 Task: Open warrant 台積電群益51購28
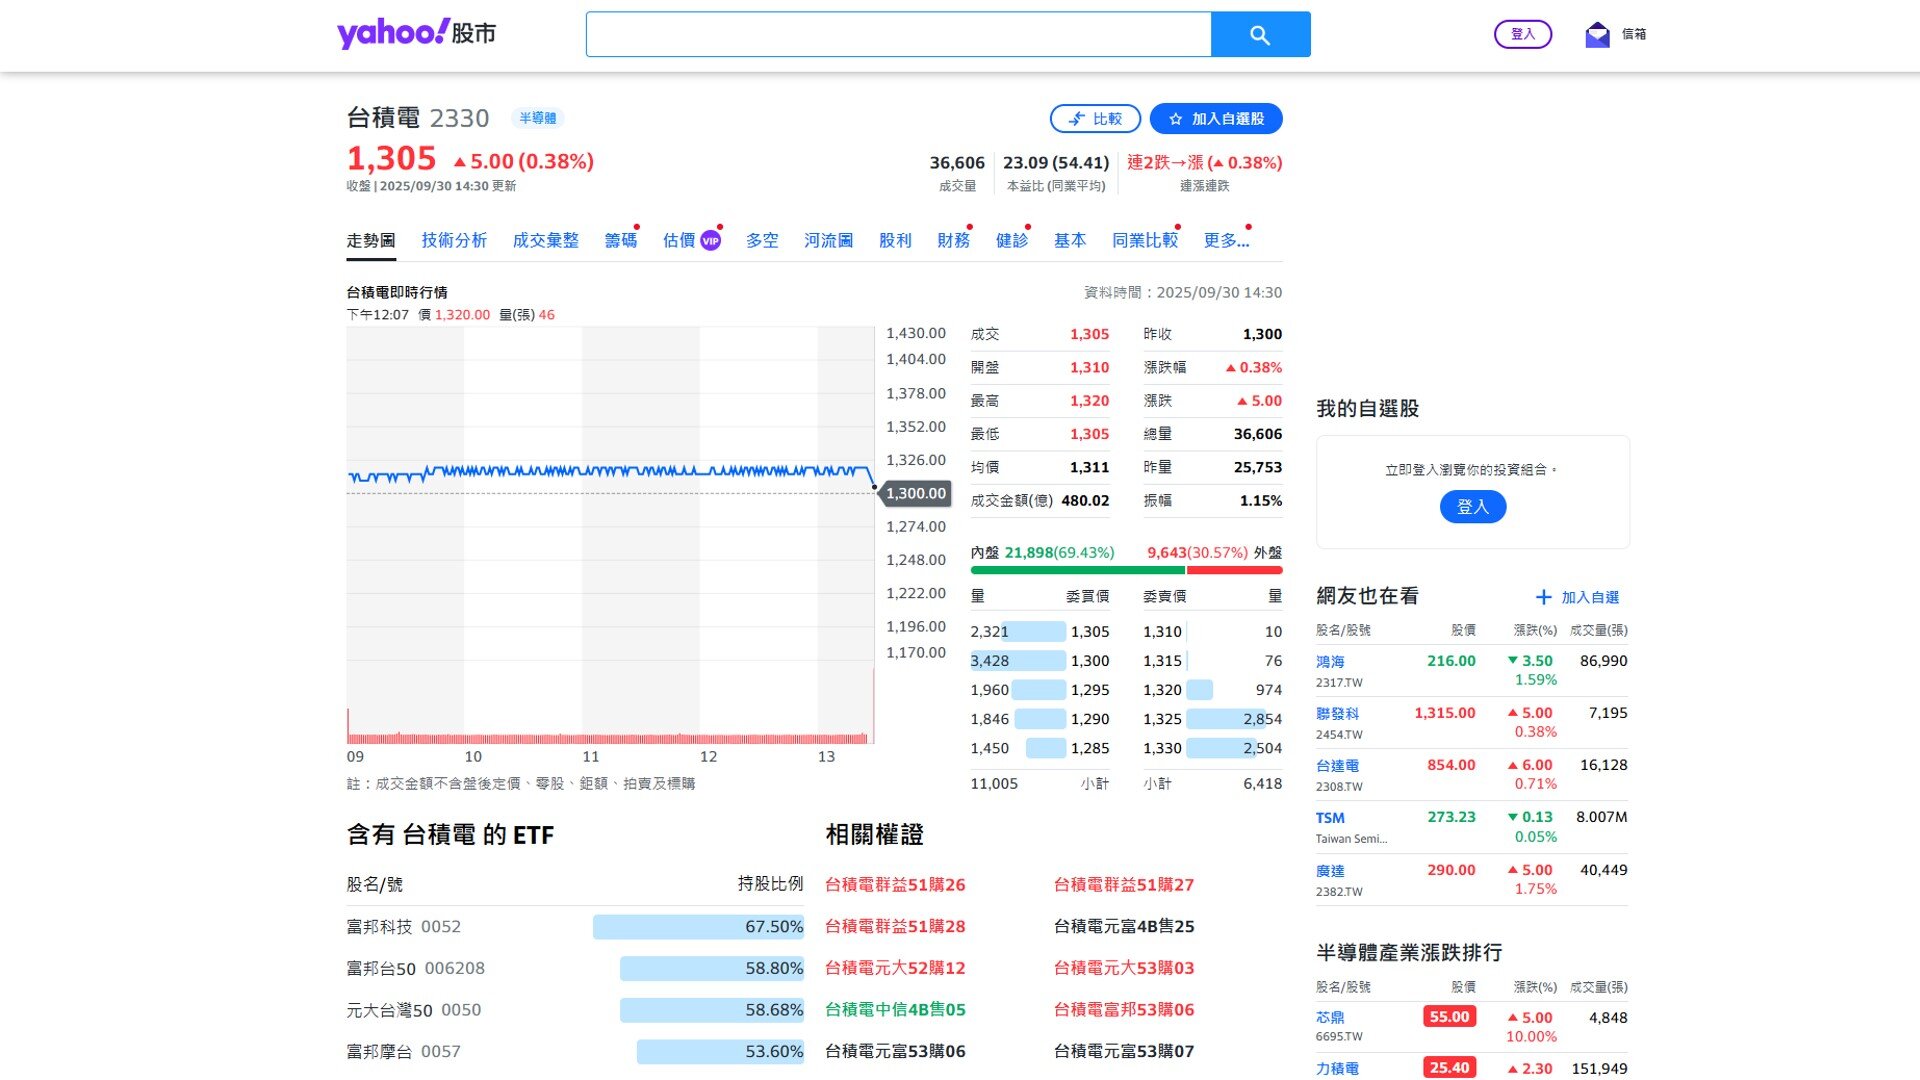895,927
